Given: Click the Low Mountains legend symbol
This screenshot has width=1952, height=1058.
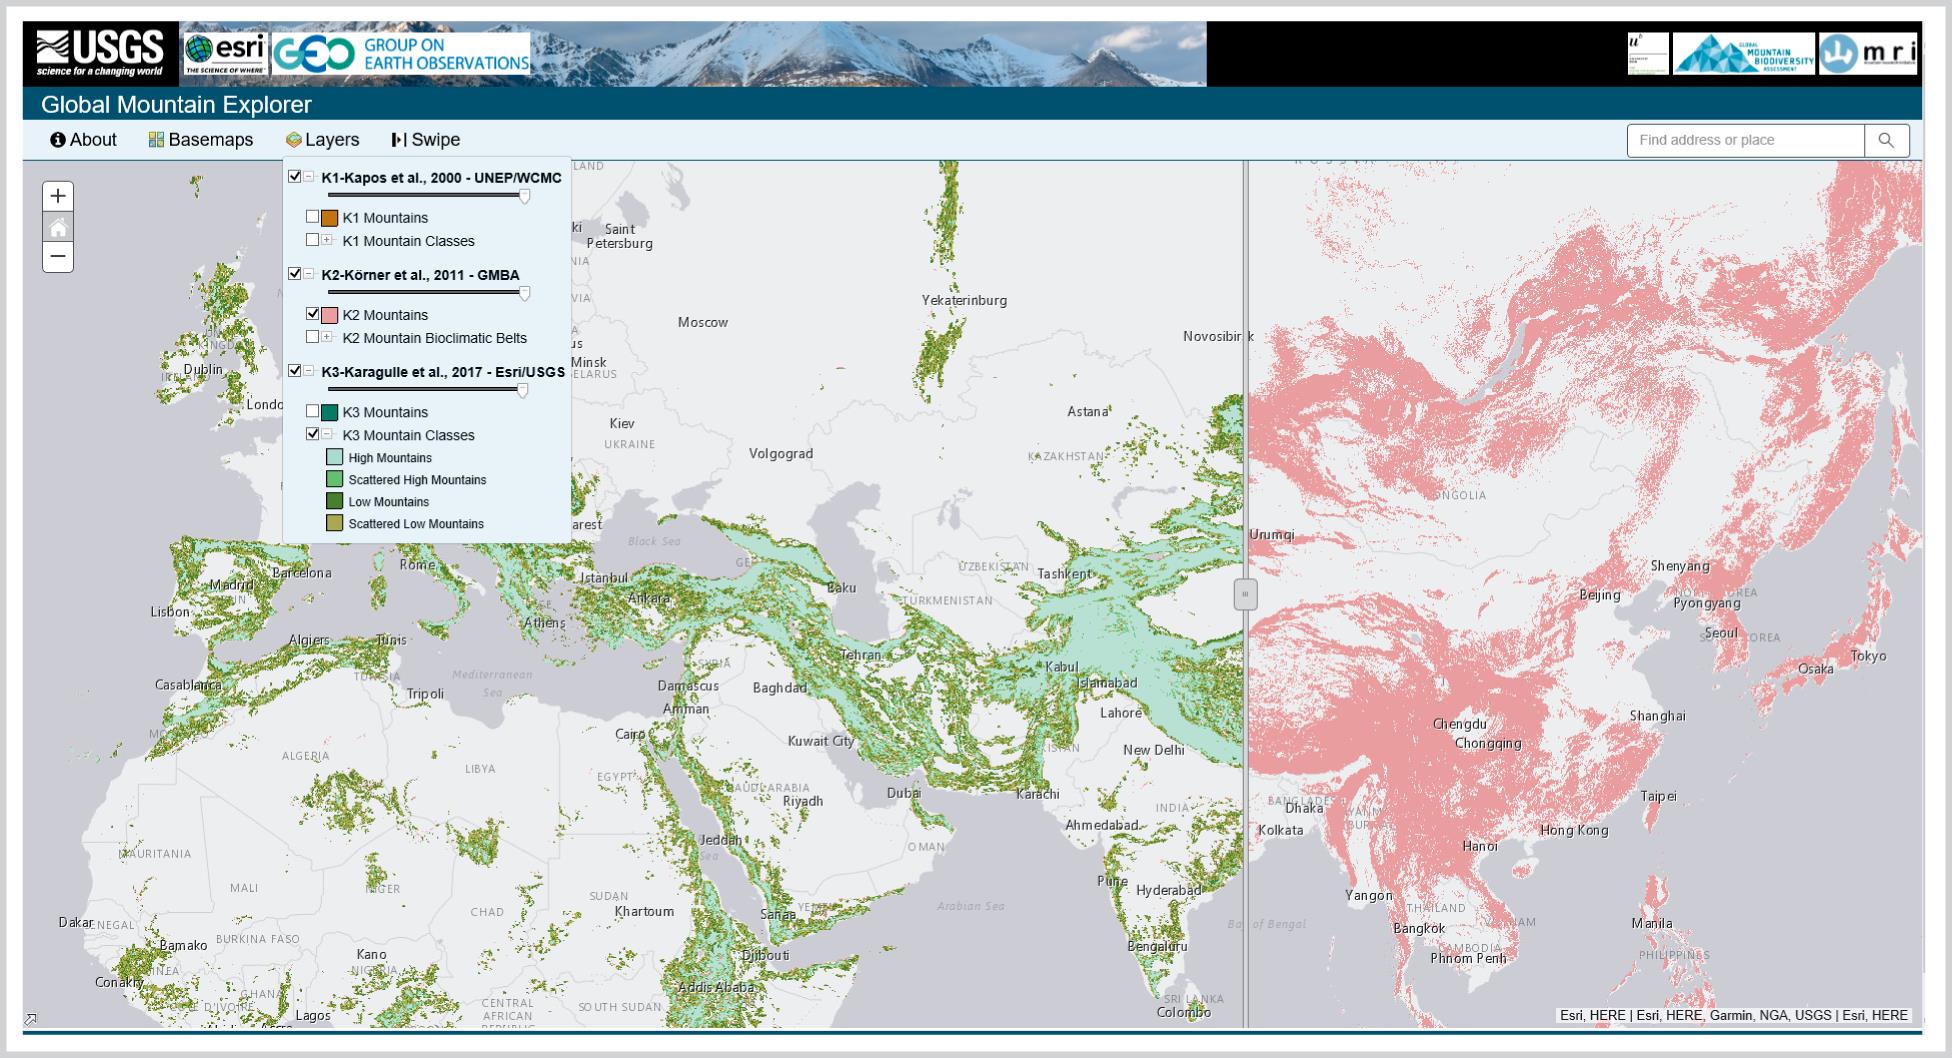Looking at the screenshot, I should point(335,502).
